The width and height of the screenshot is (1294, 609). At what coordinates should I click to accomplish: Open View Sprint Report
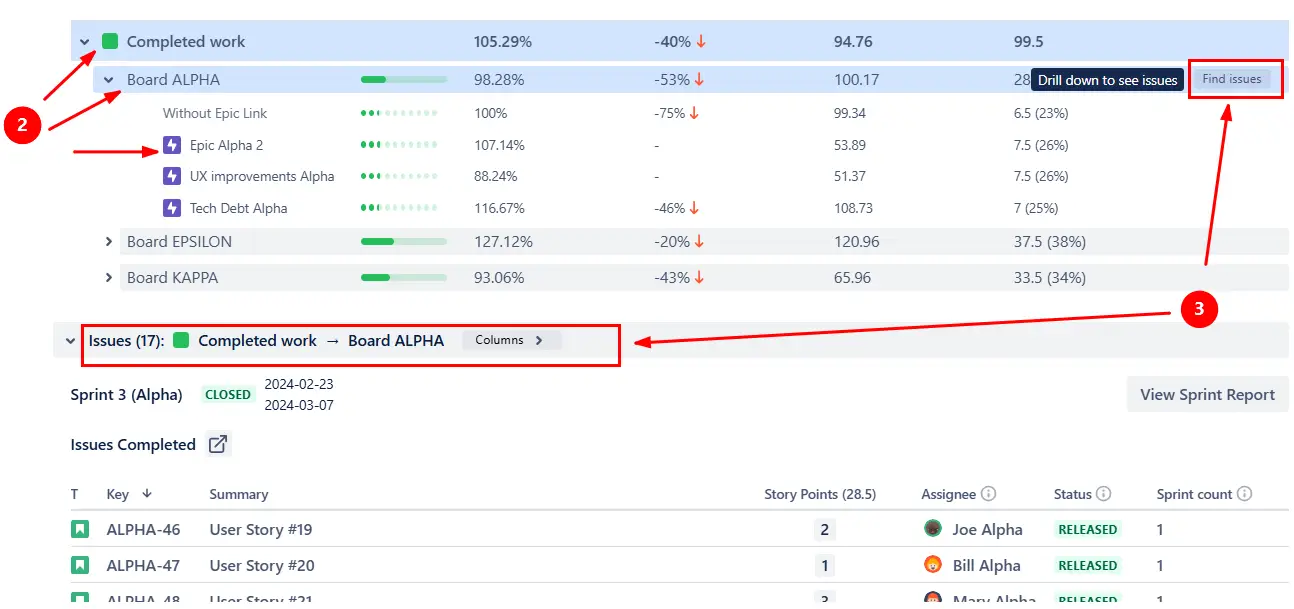point(1207,394)
